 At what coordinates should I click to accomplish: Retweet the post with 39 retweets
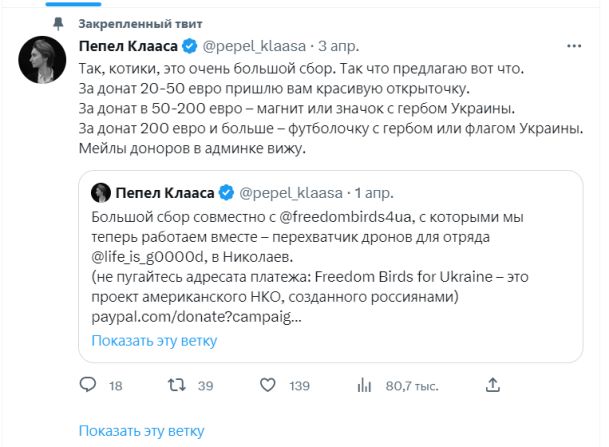click(175, 385)
